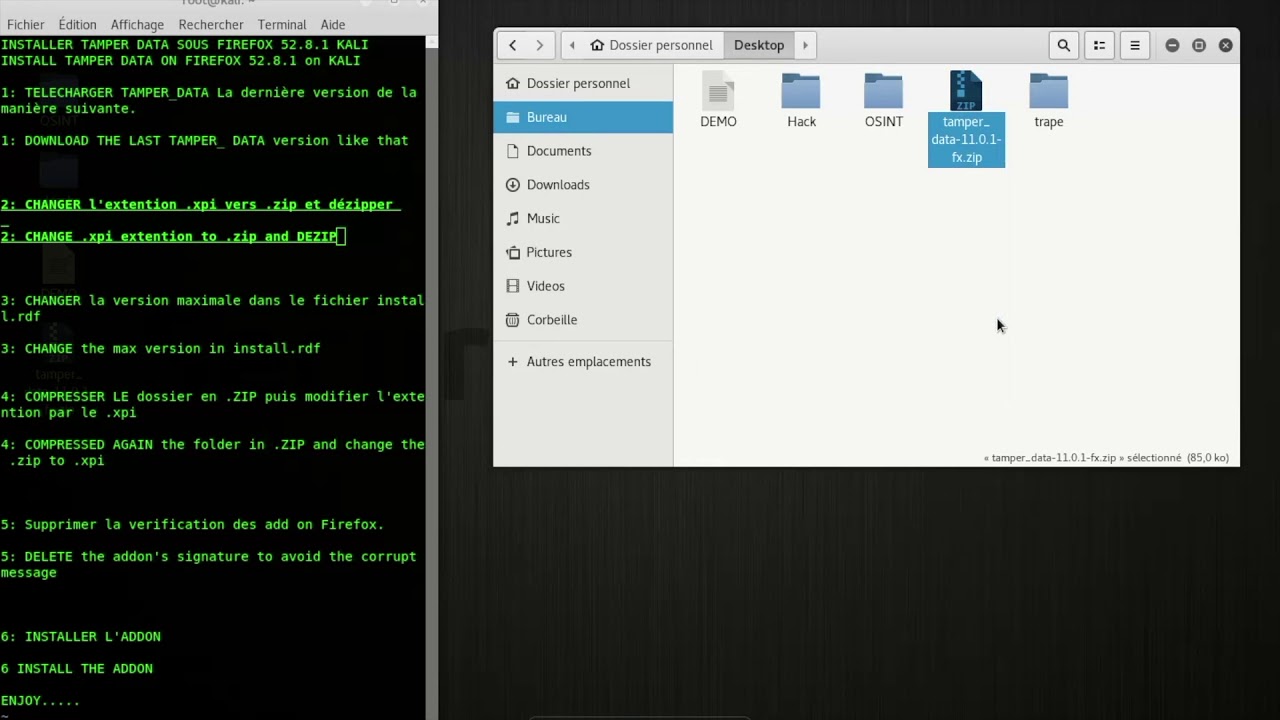Click Bureau in the sidebar
This screenshot has width=1280, height=720.
click(x=546, y=117)
